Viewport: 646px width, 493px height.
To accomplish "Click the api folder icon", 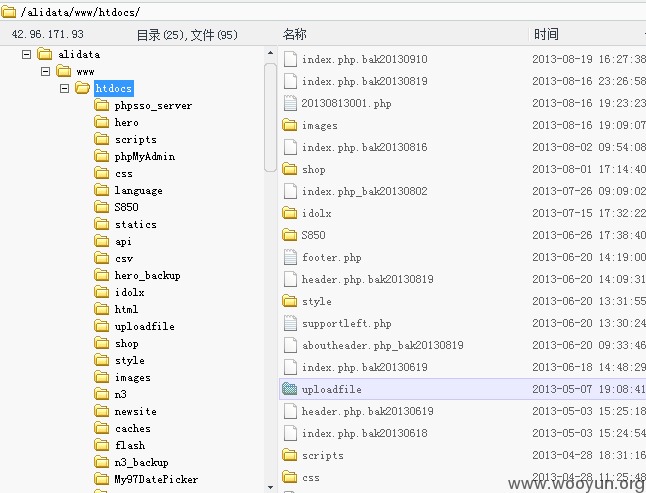I will pos(101,241).
